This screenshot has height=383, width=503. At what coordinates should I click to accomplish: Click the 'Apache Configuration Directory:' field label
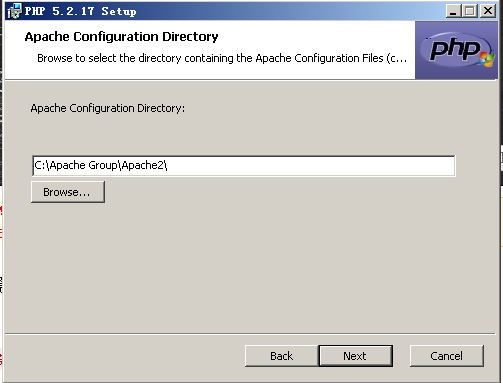(x=108, y=108)
